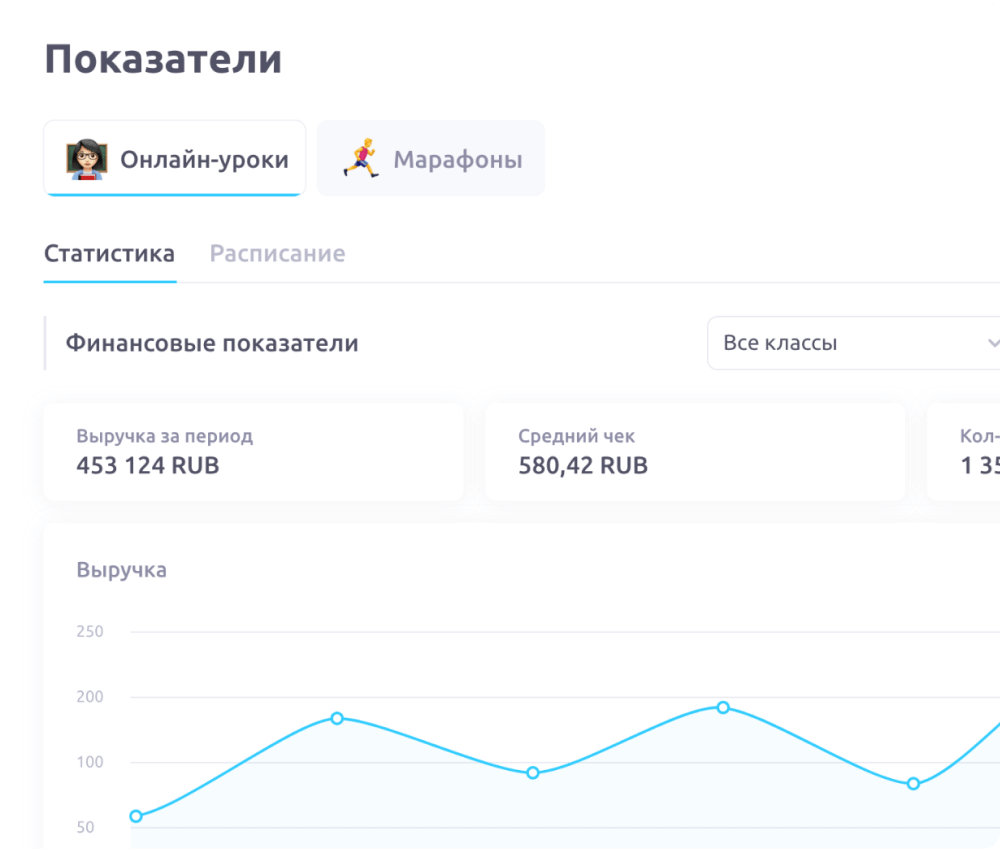Click the 100 axis label
Screen dimensions: 1000x849
pyautogui.click(x=90, y=762)
